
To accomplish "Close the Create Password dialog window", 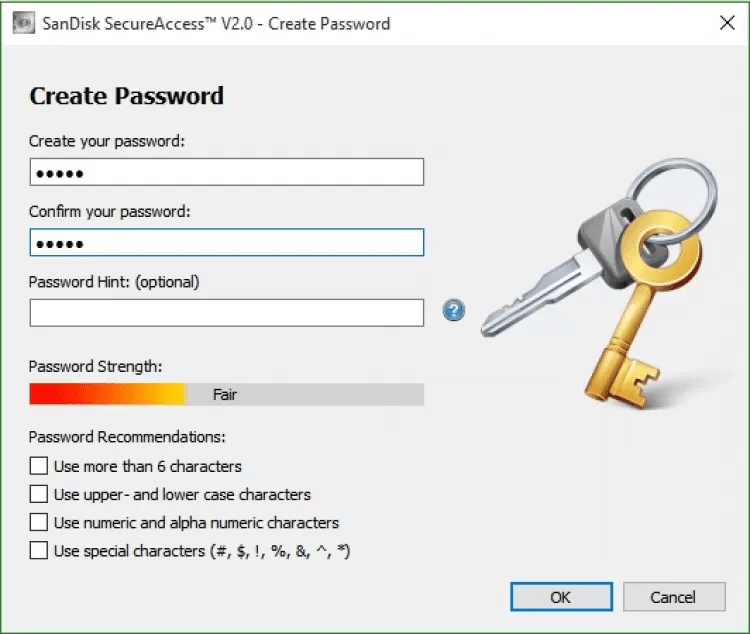I will tap(725, 23).
